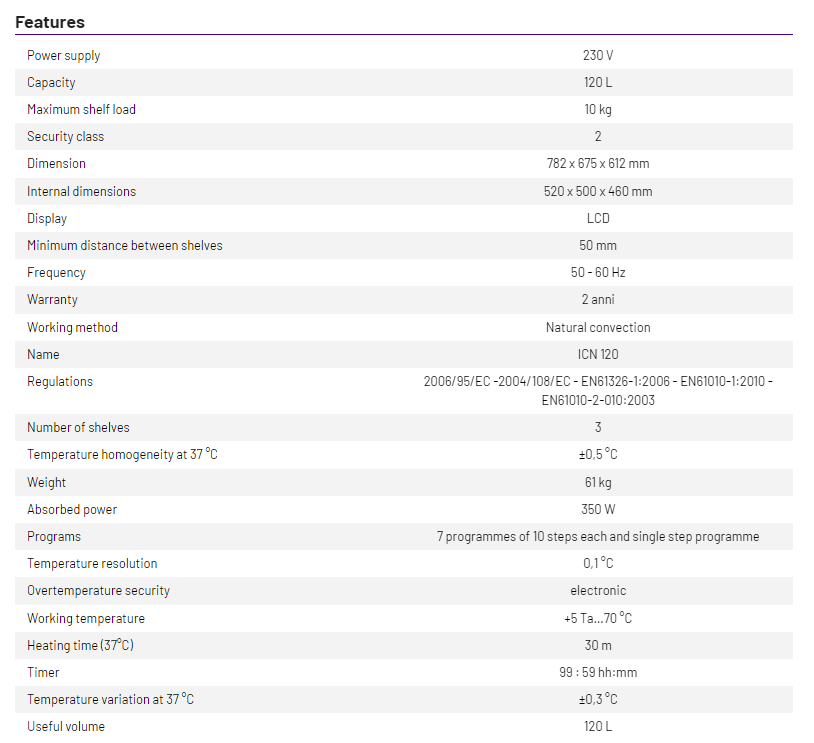814x743 pixels.
Task: Select the Overtemperature security label
Action: (98, 591)
